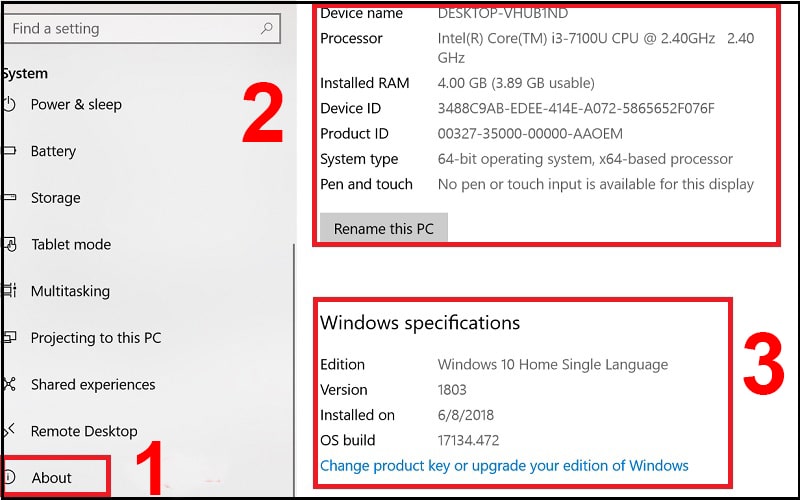Open Storage via its sidebar icon
Screen dimensions: 800x500
point(10,198)
